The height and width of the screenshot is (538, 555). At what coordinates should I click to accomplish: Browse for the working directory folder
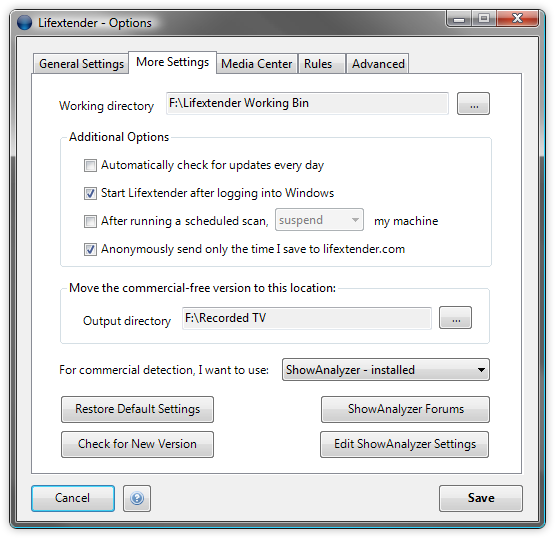click(x=473, y=104)
